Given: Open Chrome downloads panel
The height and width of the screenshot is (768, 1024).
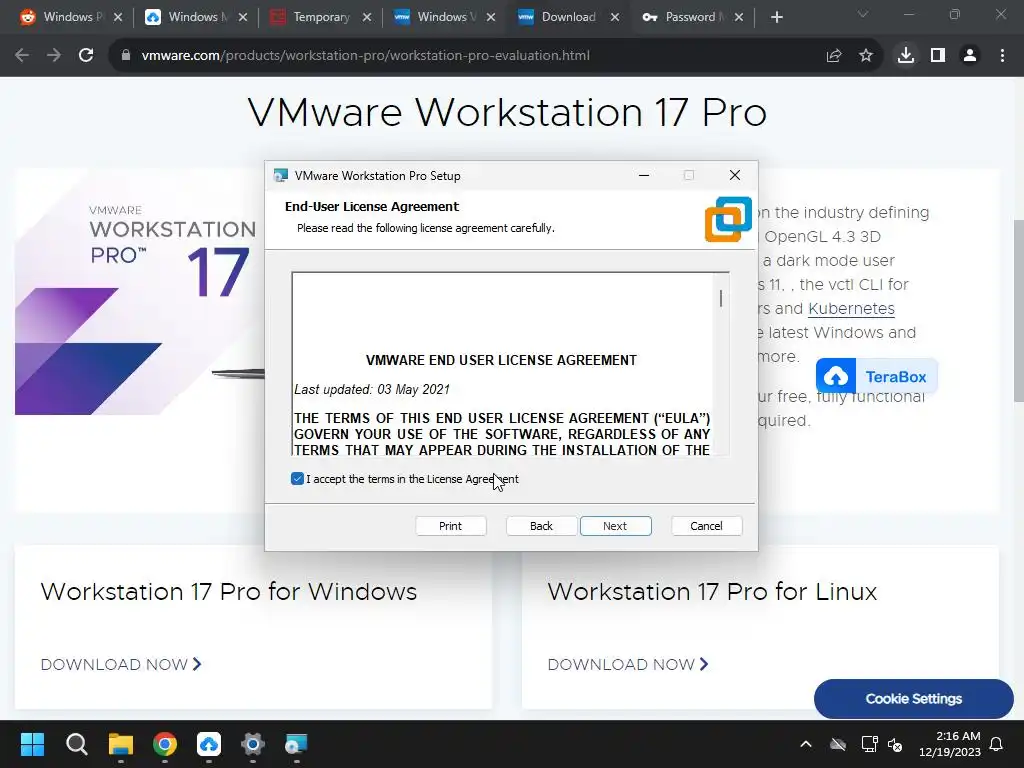Looking at the screenshot, I should click(x=906, y=56).
